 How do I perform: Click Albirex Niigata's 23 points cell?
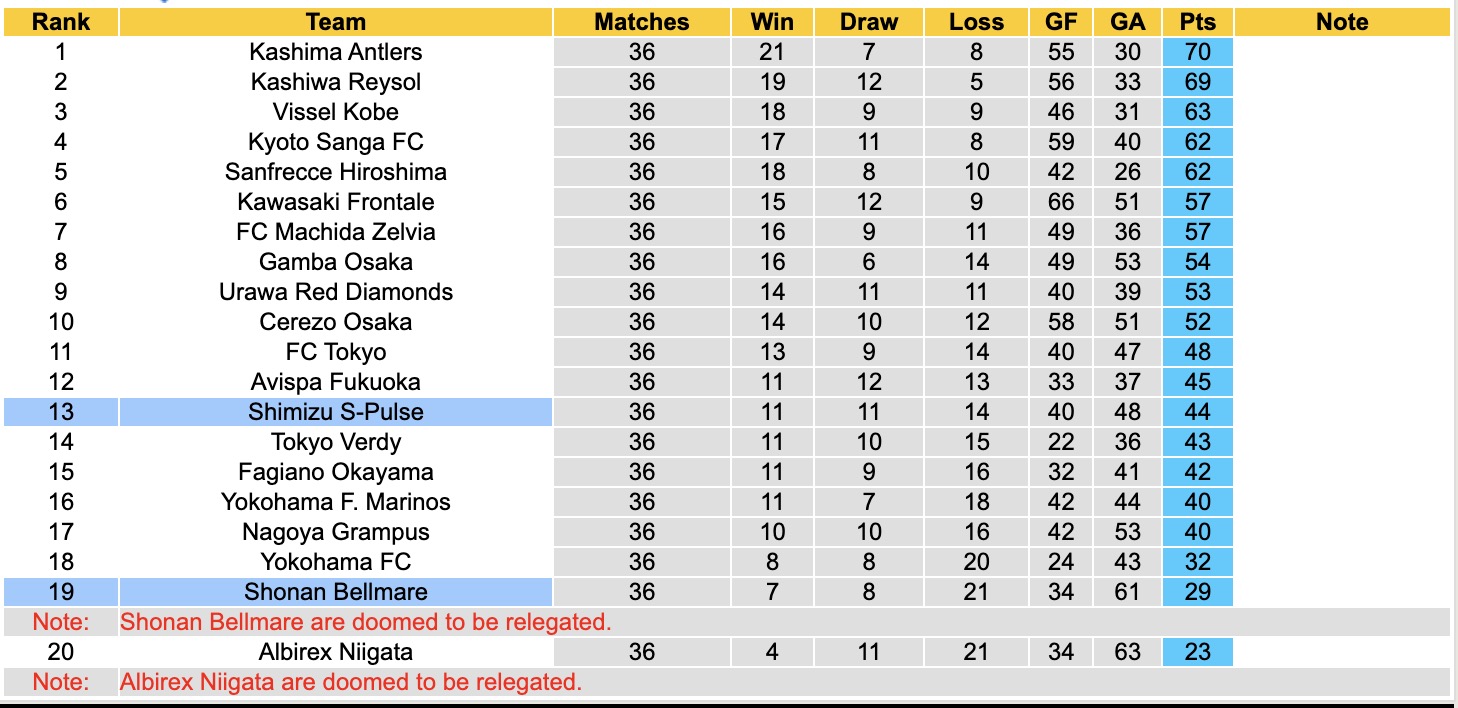coord(1197,652)
